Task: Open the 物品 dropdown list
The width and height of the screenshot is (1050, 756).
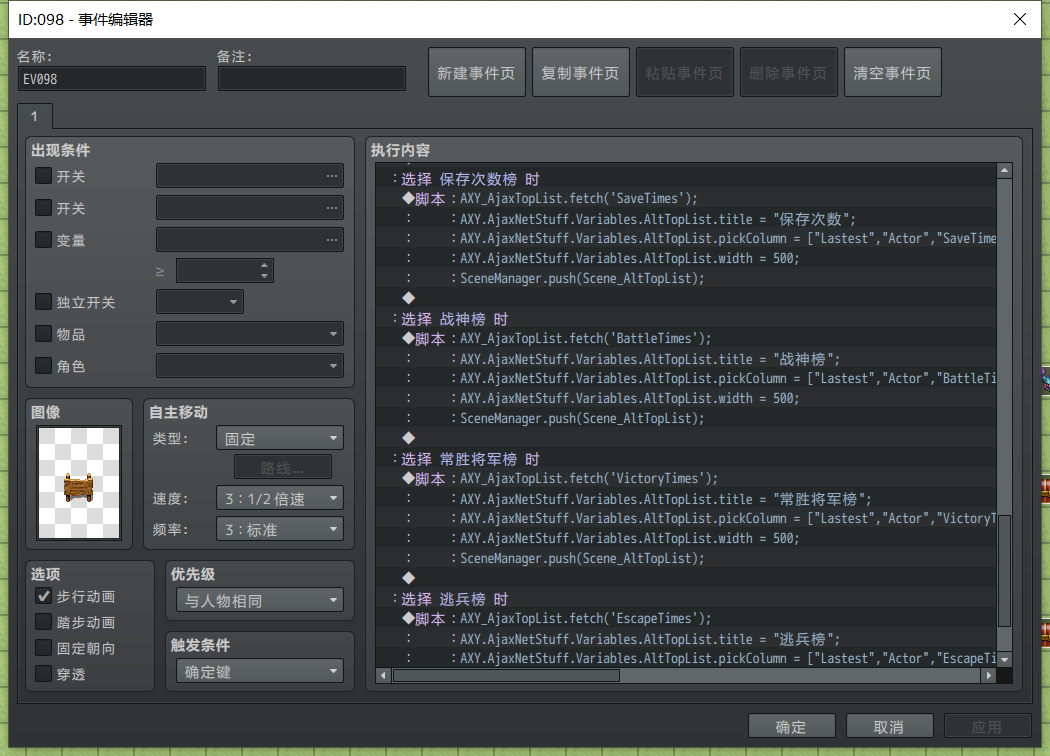Action: tap(250, 333)
